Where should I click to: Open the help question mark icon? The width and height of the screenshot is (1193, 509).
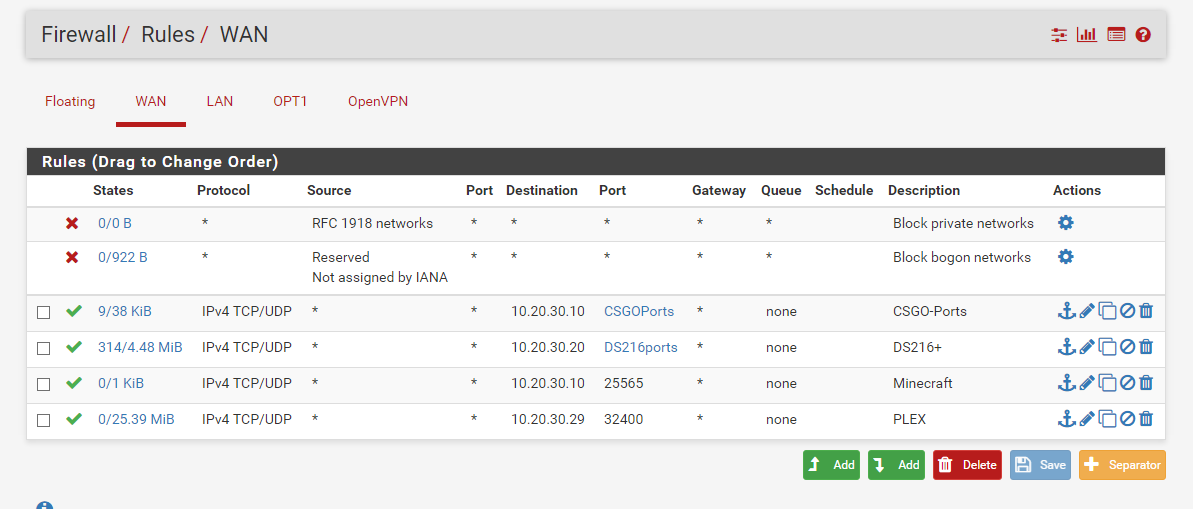(1143, 35)
